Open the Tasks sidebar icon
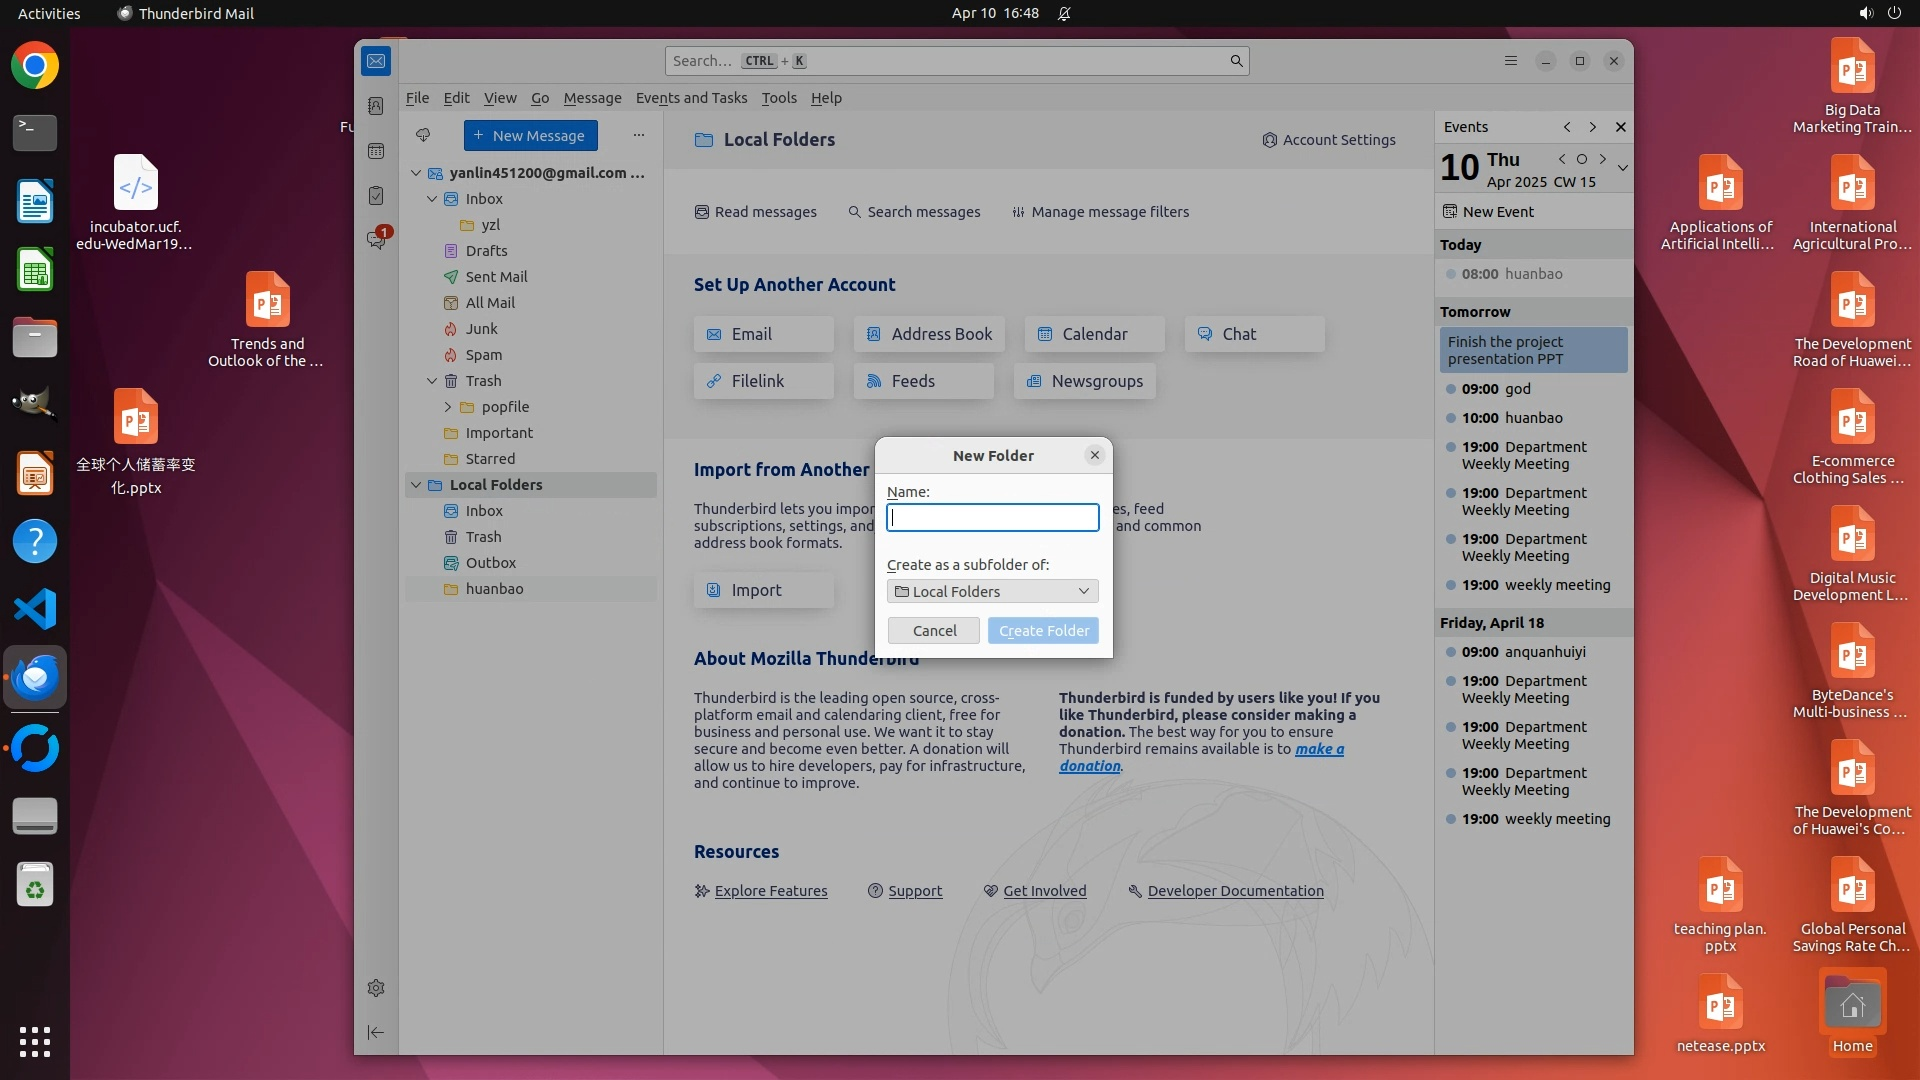Image resolution: width=1920 pixels, height=1080 pixels. [x=376, y=196]
